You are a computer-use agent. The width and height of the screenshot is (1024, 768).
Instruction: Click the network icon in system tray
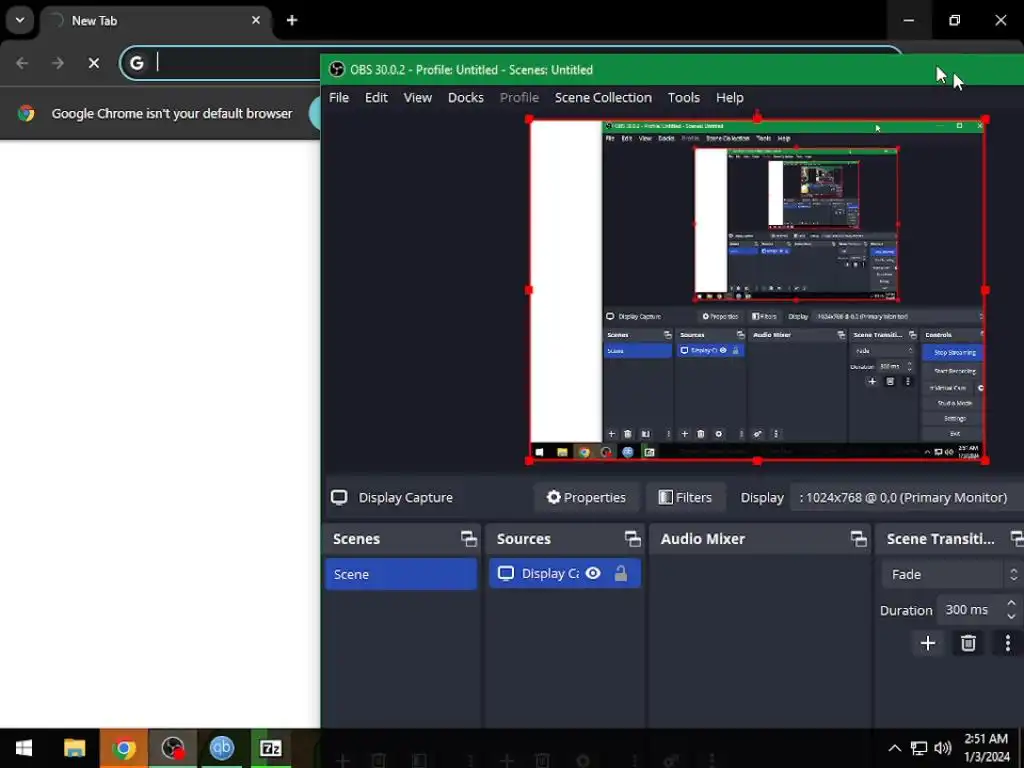919,748
